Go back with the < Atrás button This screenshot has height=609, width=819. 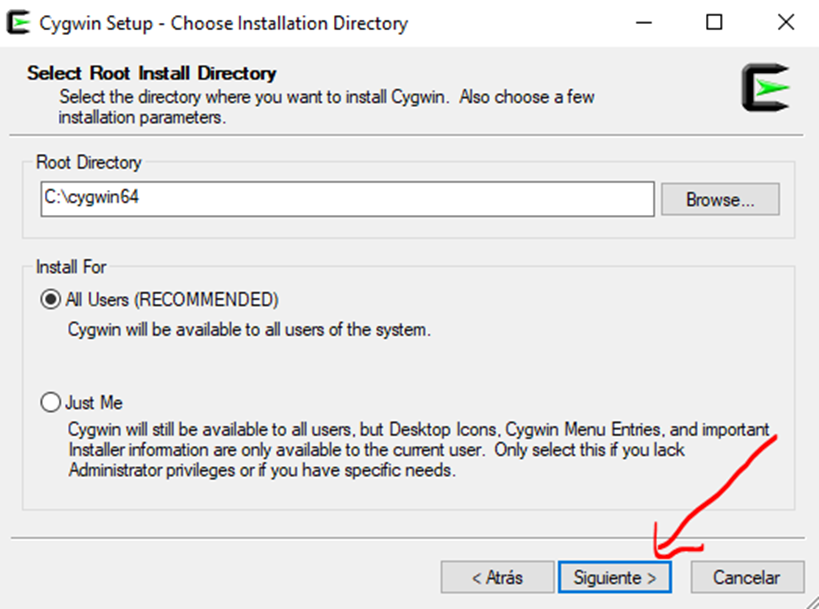pos(497,577)
